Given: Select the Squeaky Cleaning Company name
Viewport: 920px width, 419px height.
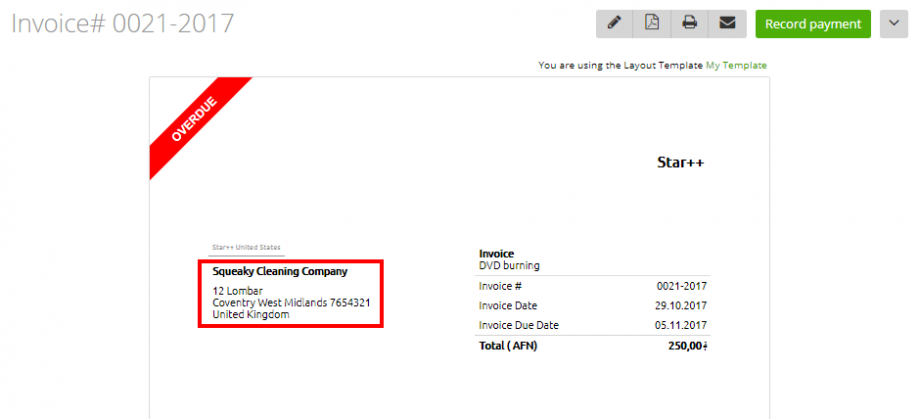Looking at the screenshot, I should tap(280, 271).
